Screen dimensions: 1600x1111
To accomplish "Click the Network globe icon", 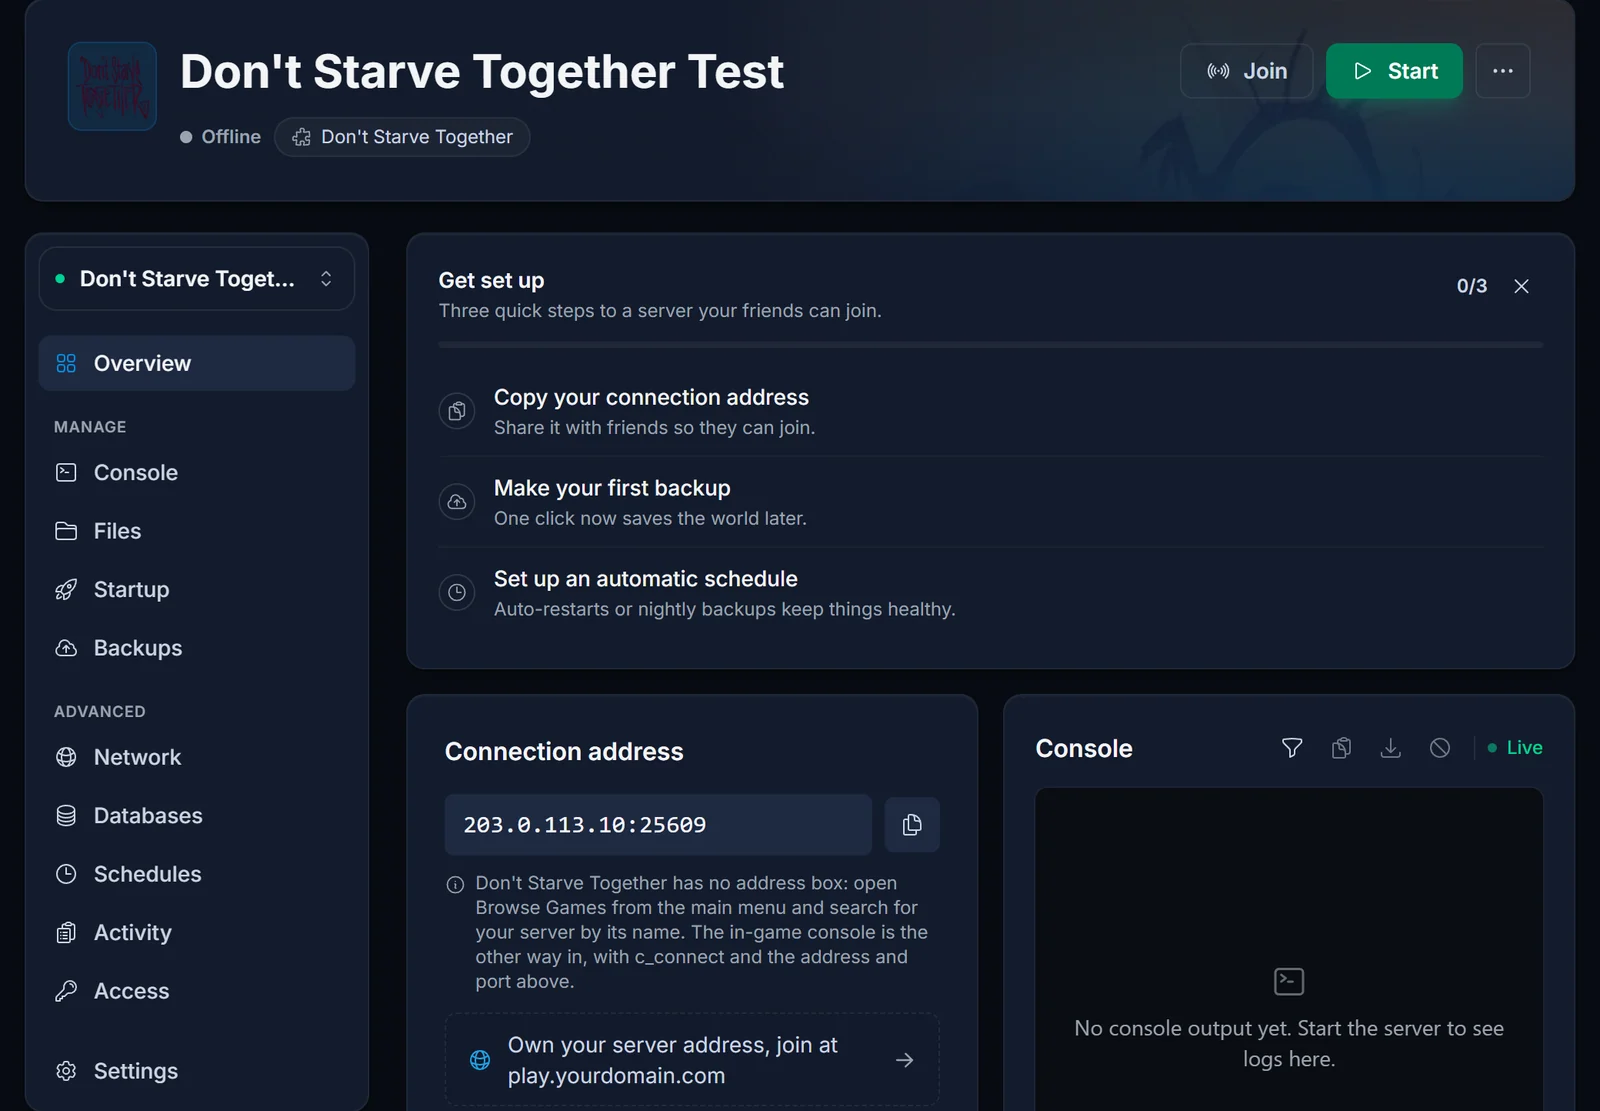I will [66, 757].
